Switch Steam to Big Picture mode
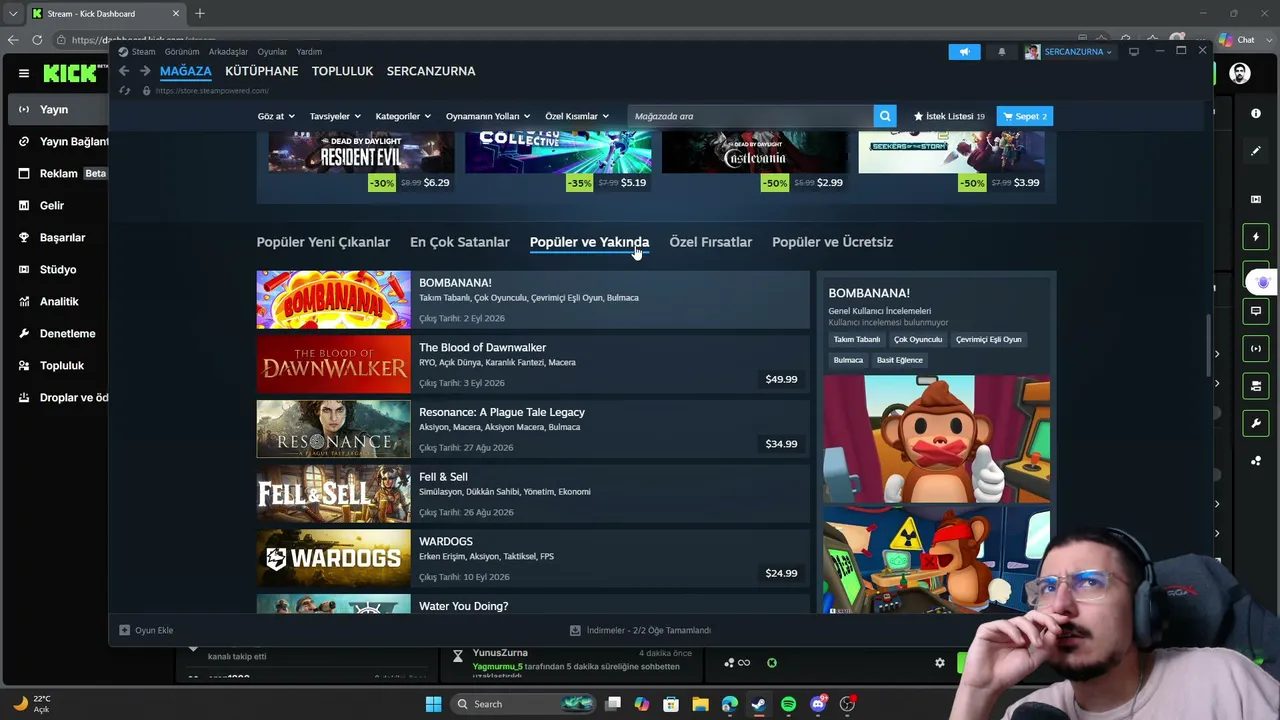1280x720 pixels. click(x=1134, y=52)
